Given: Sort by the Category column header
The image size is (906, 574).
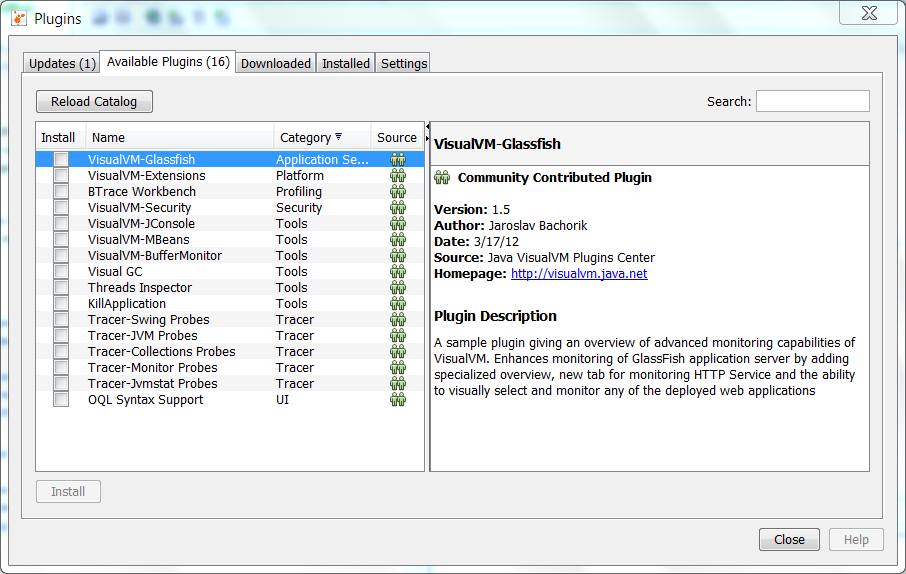Looking at the screenshot, I should 322,138.
